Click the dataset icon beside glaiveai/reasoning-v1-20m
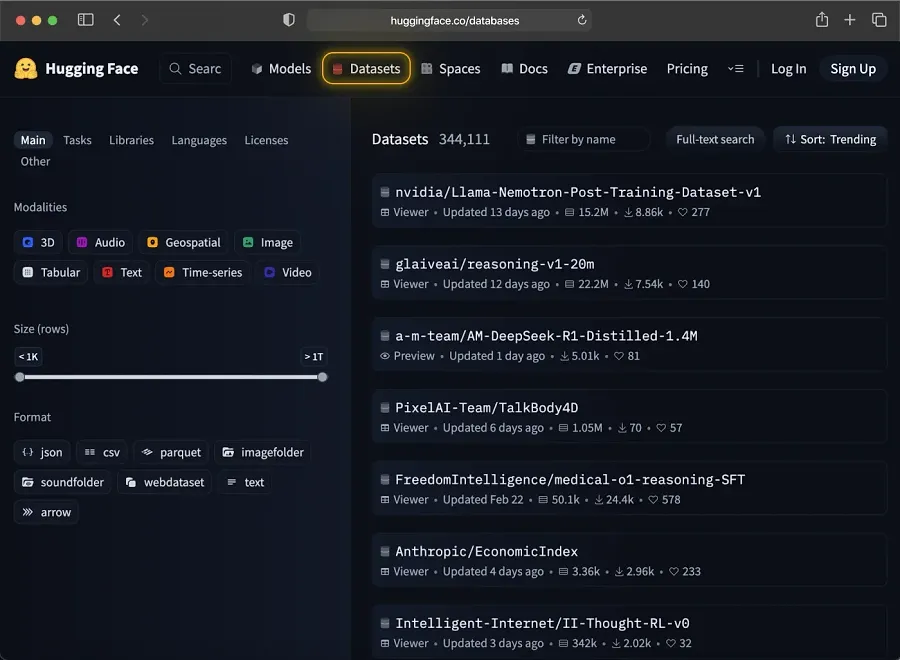This screenshot has width=900, height=660. coord(385,264)
